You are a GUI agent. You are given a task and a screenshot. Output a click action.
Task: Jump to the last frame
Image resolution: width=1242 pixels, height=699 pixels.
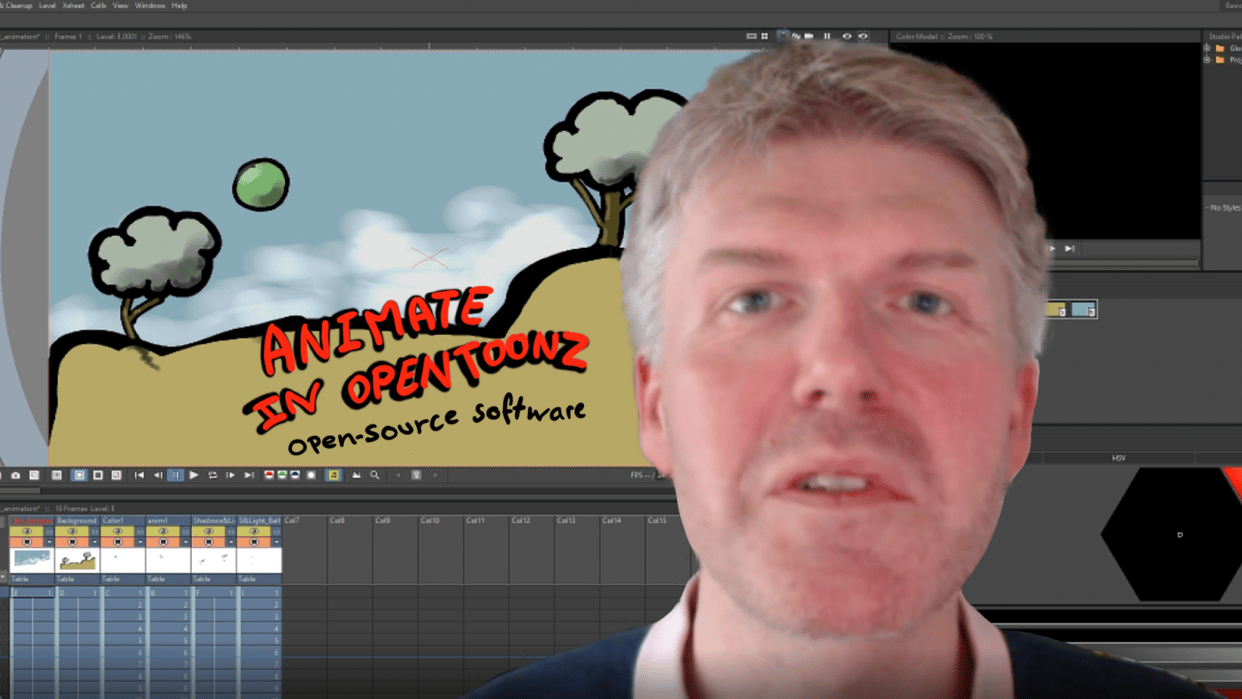249,475
